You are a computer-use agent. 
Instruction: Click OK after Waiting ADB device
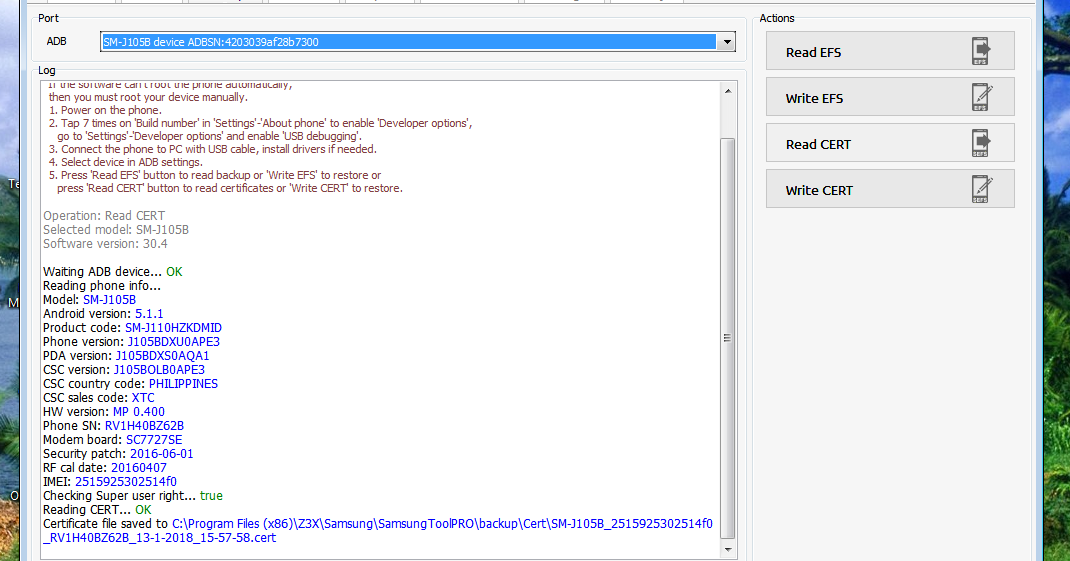[x=174, y=272]
